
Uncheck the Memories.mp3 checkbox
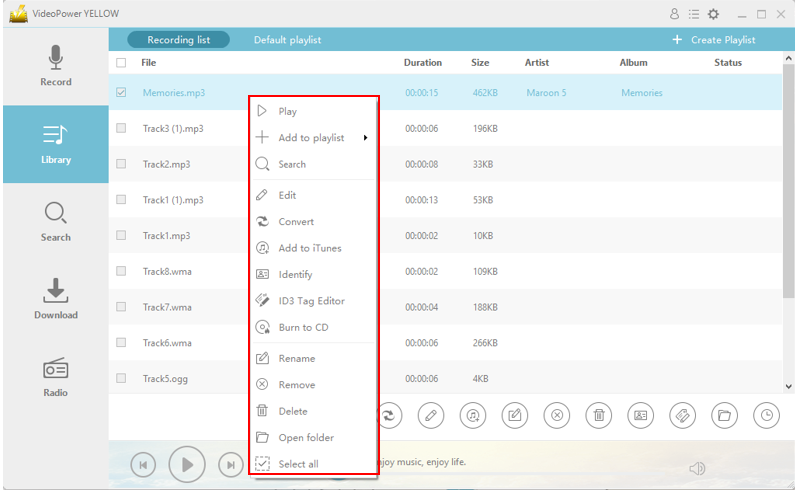(121, 93)
